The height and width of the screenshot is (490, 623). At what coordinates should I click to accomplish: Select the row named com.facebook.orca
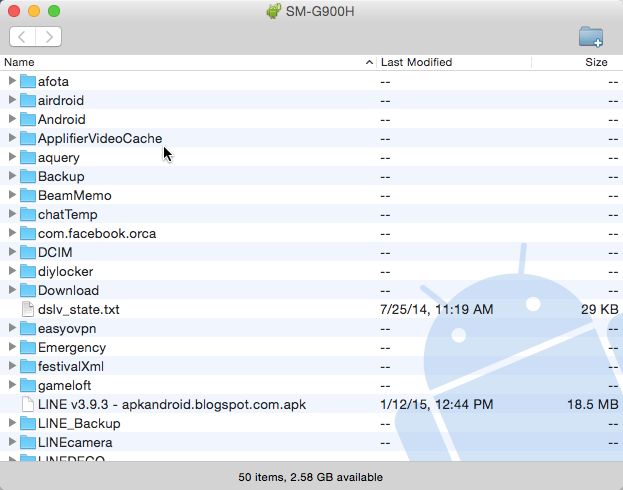click(x=312, y=233)
